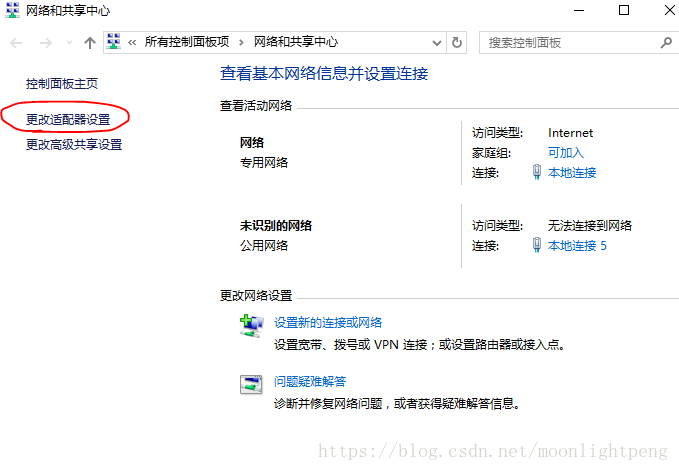Image resolution: width=679 pixels, height=471 pixels.
Task: Click the troubleshoot problems icon
Action: click(251, 384)
